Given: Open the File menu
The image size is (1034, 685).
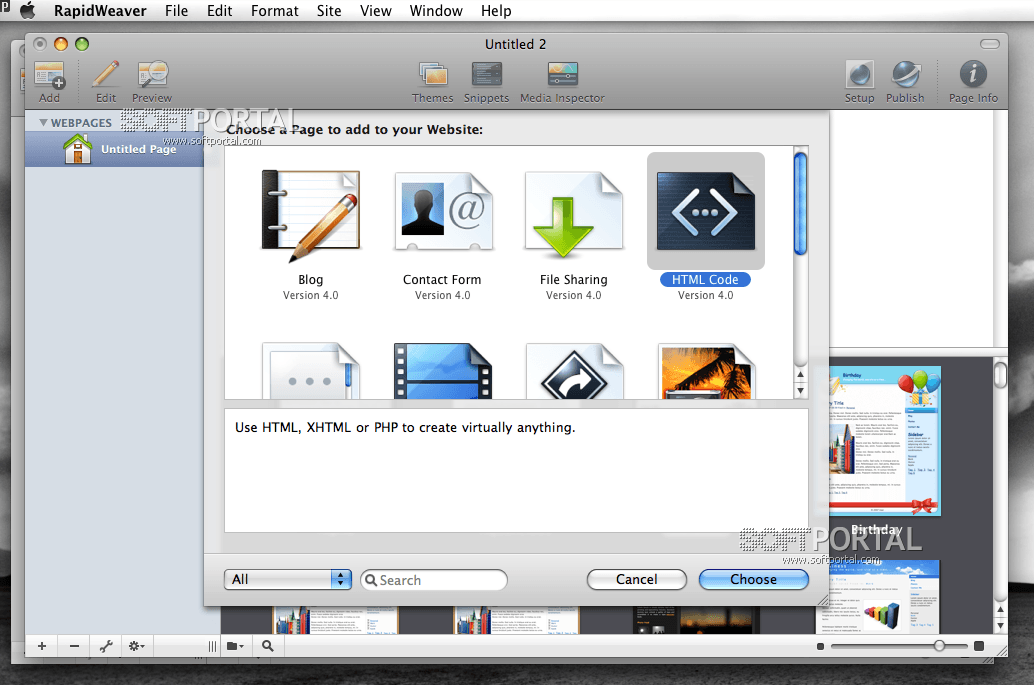Looking at the screenshot, I should click(x=177, y=11).
